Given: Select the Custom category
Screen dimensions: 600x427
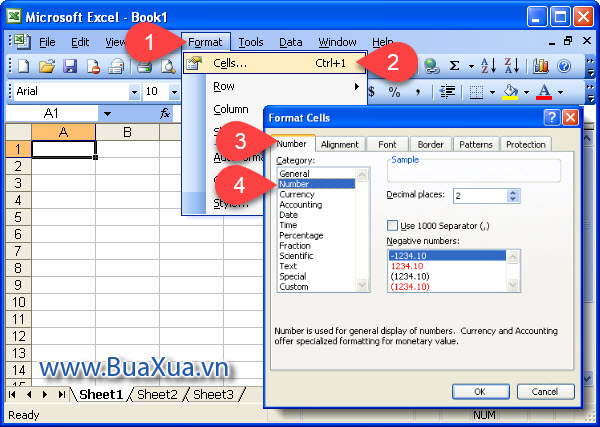Looking at the screenshot, I should pyautogui.click(x=293, y=287).
